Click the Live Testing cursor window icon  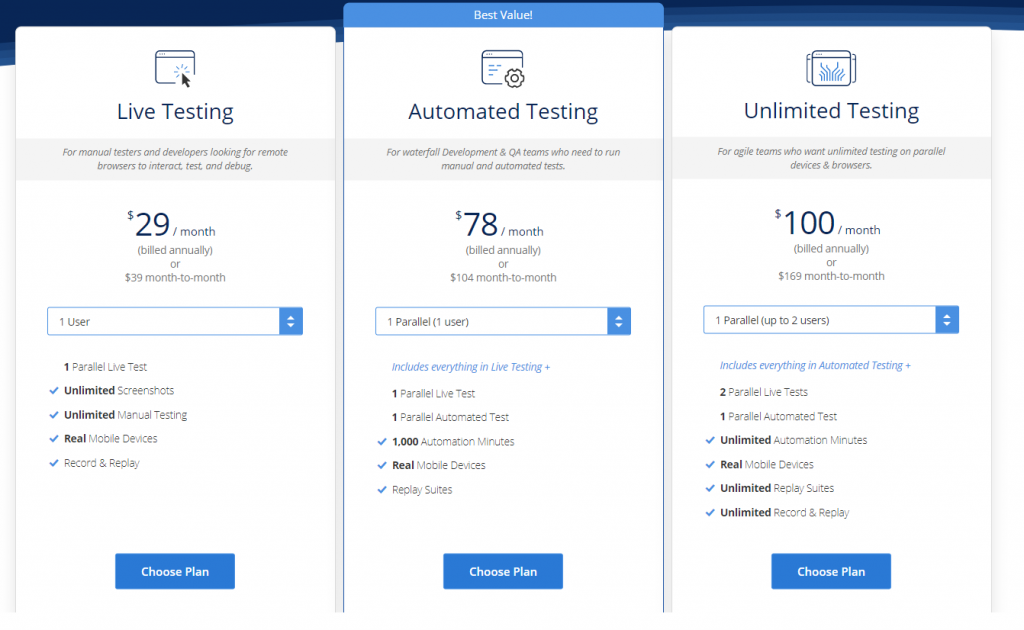pos(175,68)
